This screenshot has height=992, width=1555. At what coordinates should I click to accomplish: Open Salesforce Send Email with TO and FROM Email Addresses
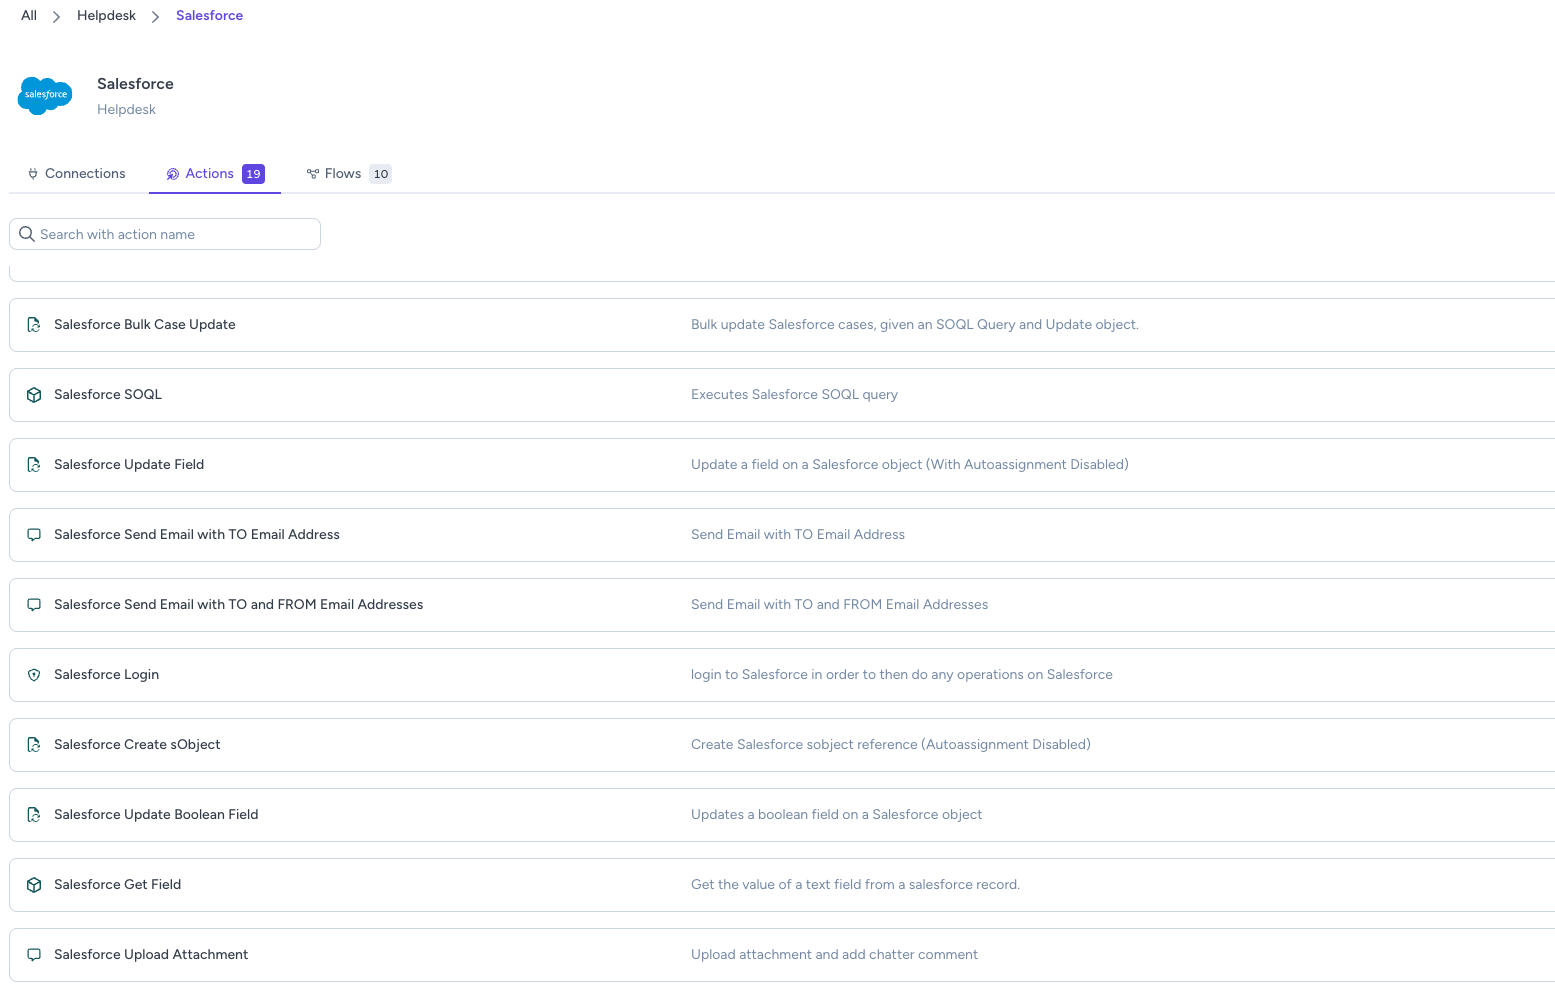coord(782,605)
